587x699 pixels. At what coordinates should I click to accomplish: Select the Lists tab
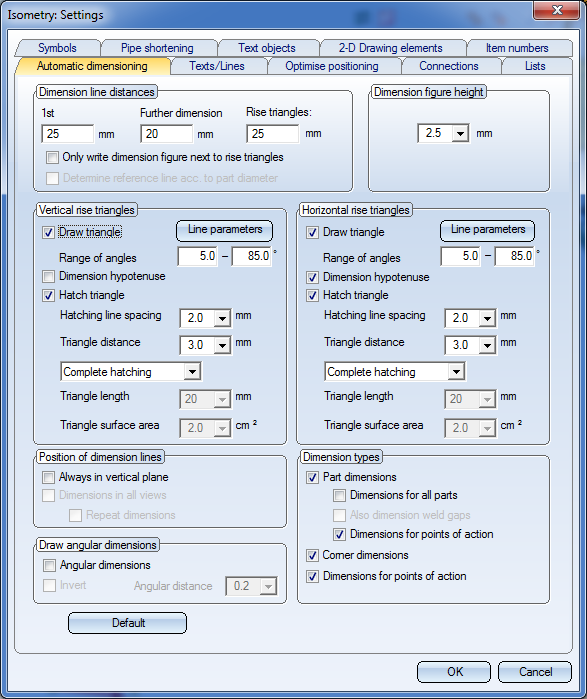[x=535, y=66]
